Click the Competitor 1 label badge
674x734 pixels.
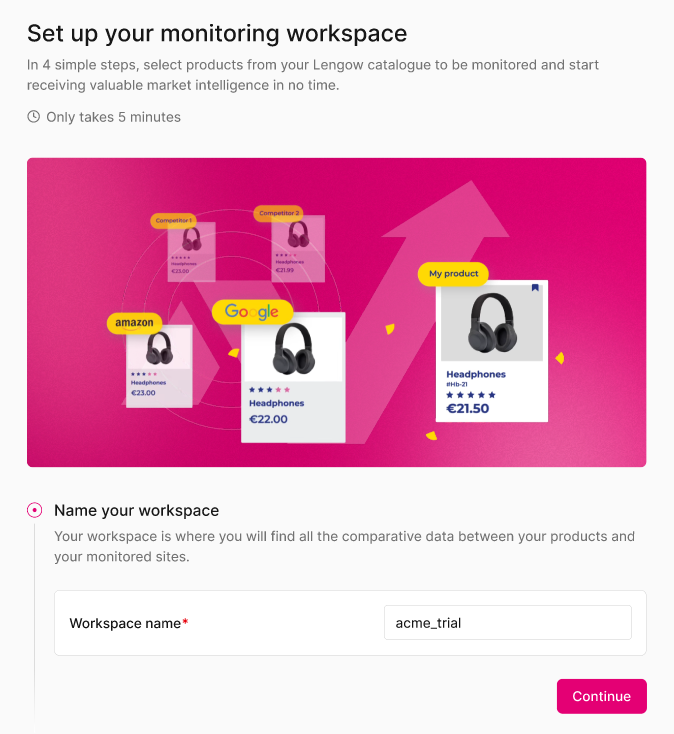pos(172,220)
